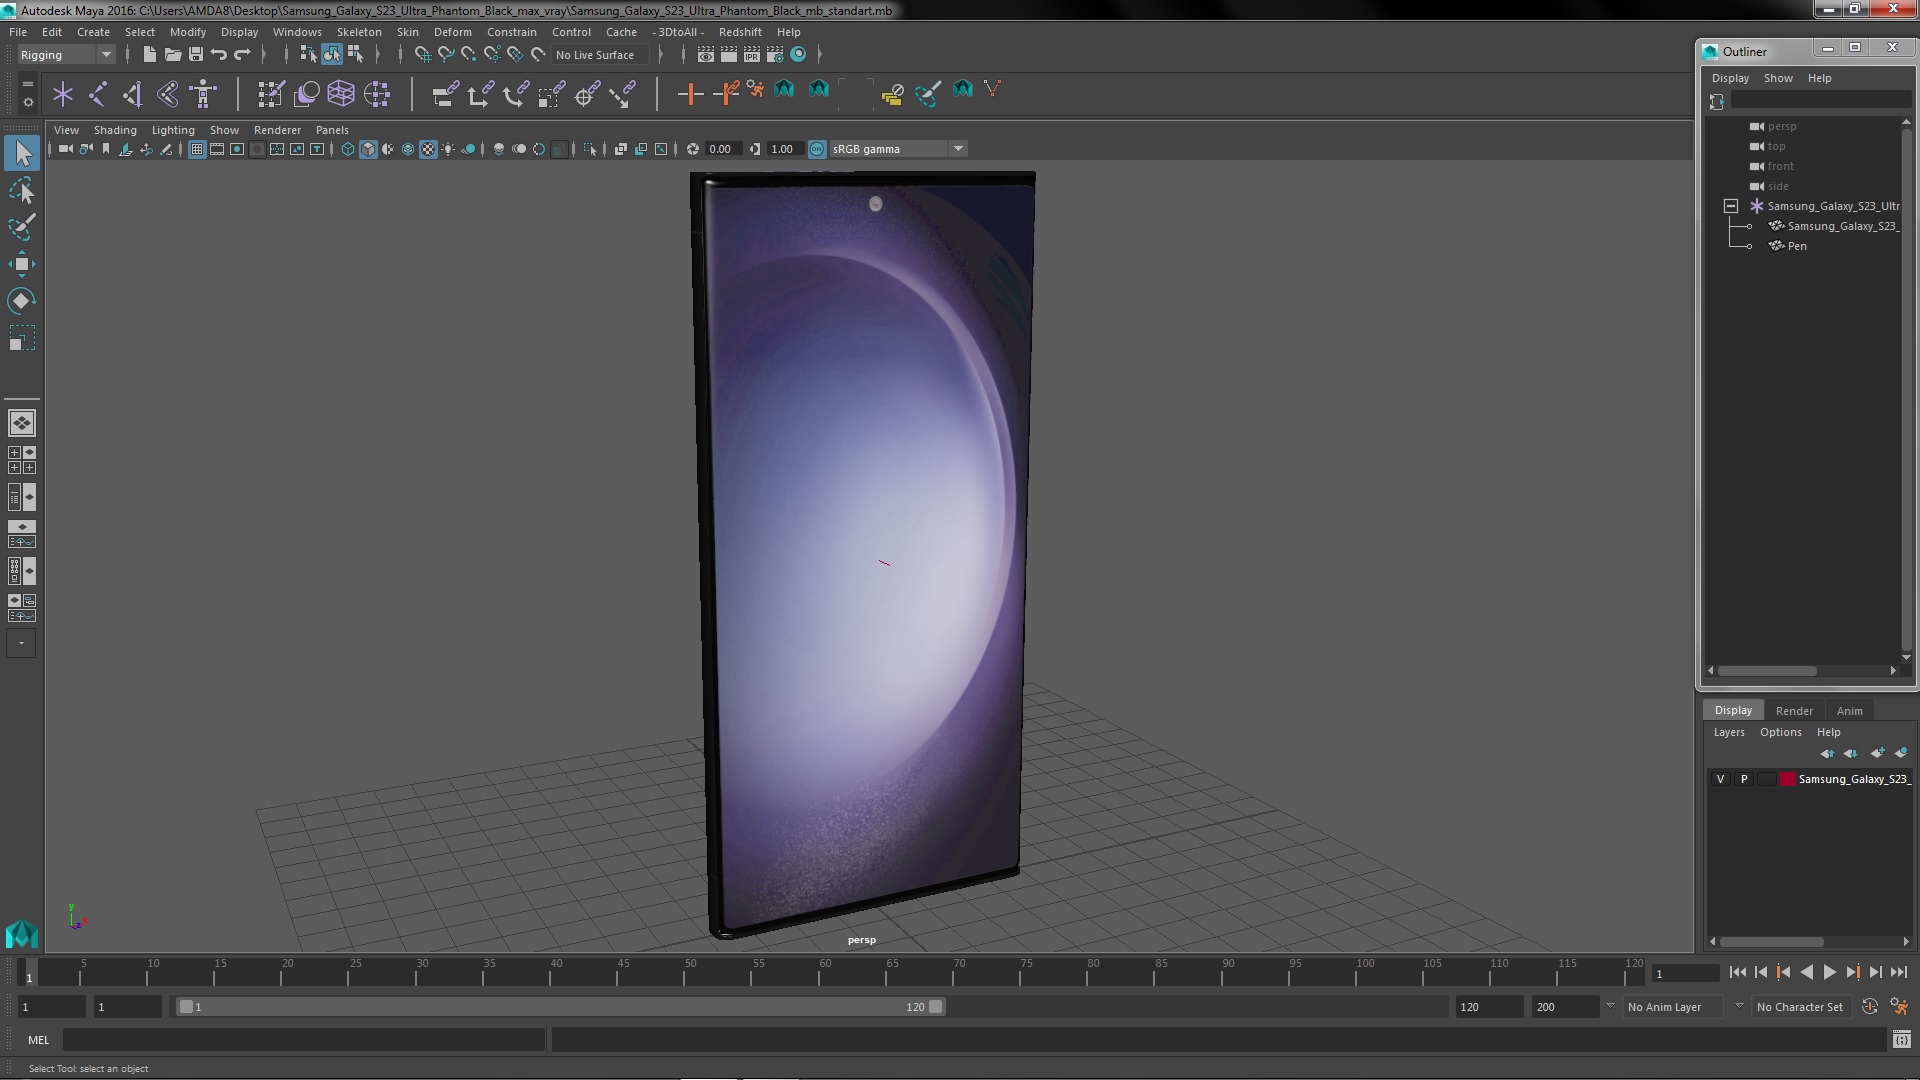Redo the last action
Viewport: 1920px width, 1080px height.
tap(242, 54)
